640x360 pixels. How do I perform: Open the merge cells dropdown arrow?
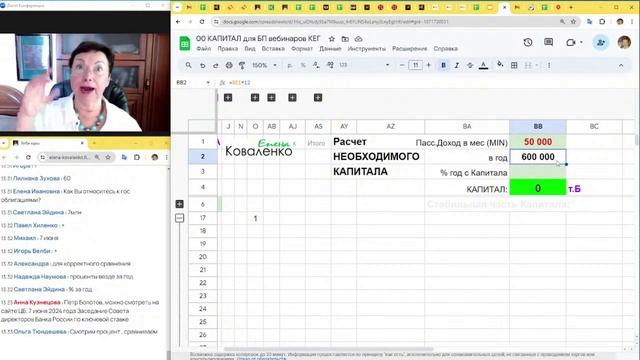tap(536, 65)
